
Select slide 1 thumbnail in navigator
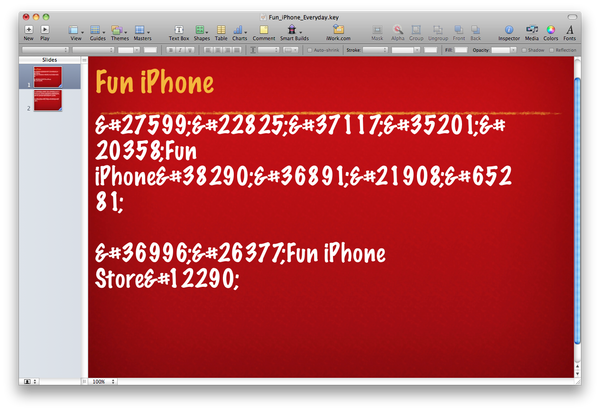pyautogui.click(x=47, y=77)
